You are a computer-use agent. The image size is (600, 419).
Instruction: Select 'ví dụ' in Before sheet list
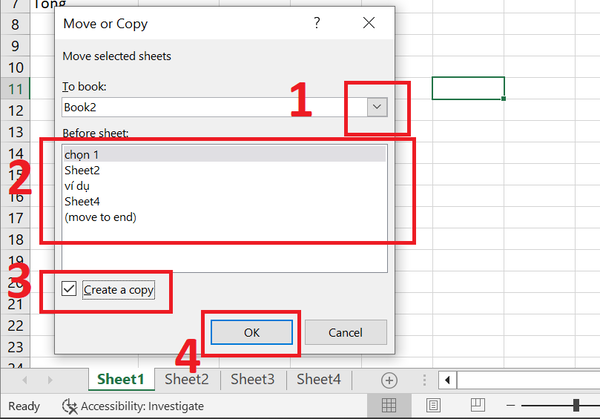click(x=225, y=186)
